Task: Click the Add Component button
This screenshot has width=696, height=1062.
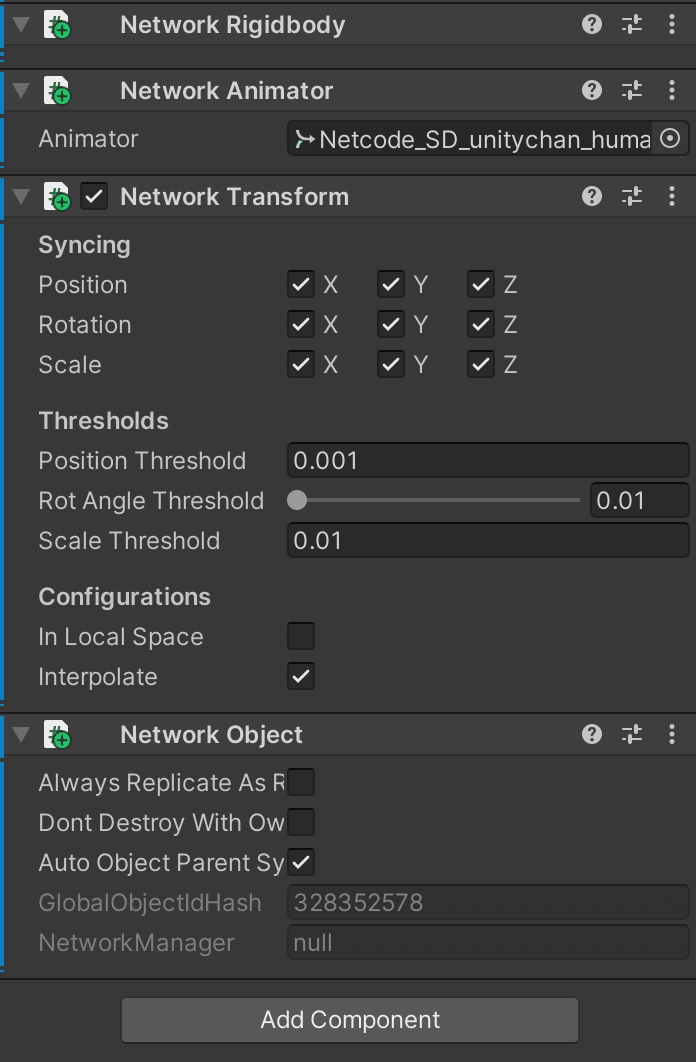Action: coord(348,1020)
